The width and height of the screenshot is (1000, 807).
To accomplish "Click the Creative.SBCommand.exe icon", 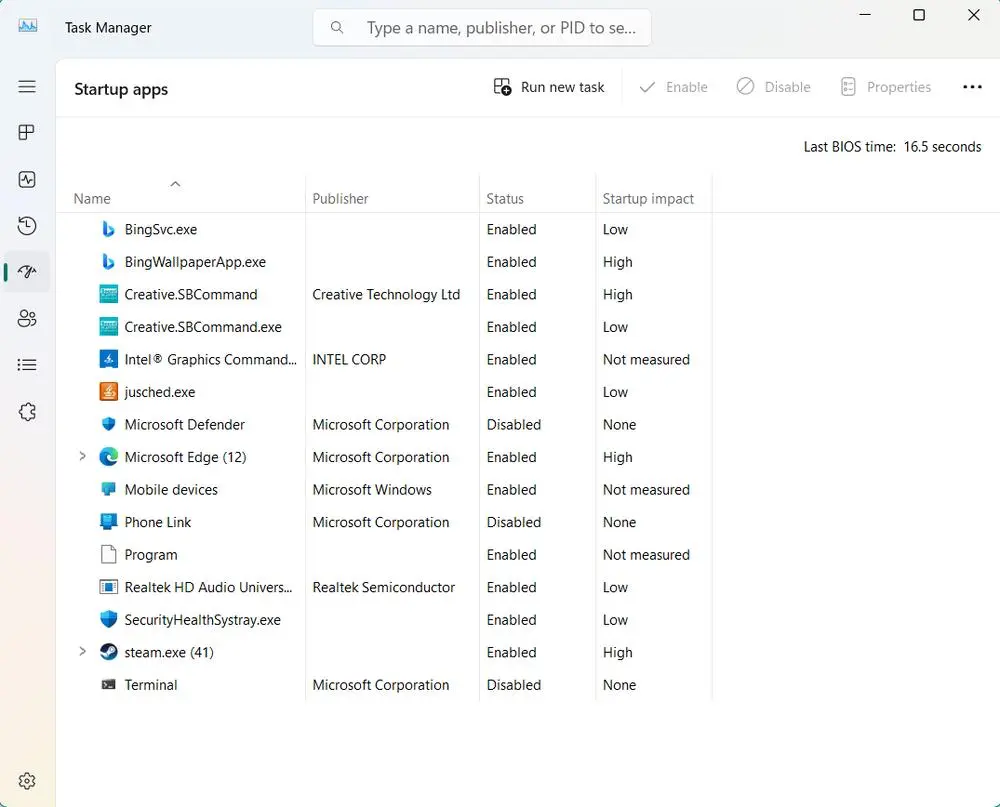I will point(108,327).
